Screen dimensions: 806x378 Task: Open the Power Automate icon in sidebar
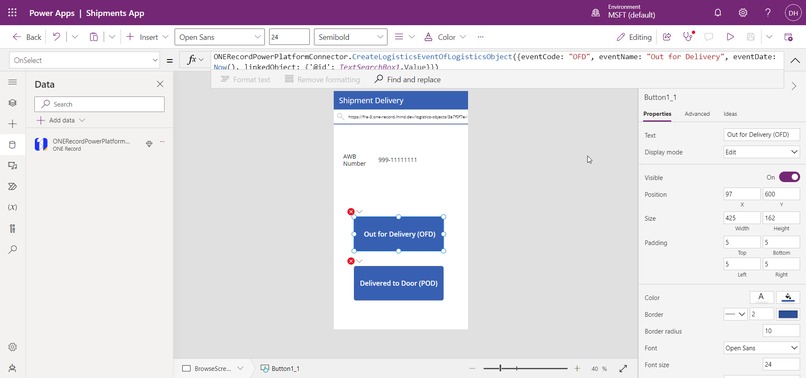point(12,187)
